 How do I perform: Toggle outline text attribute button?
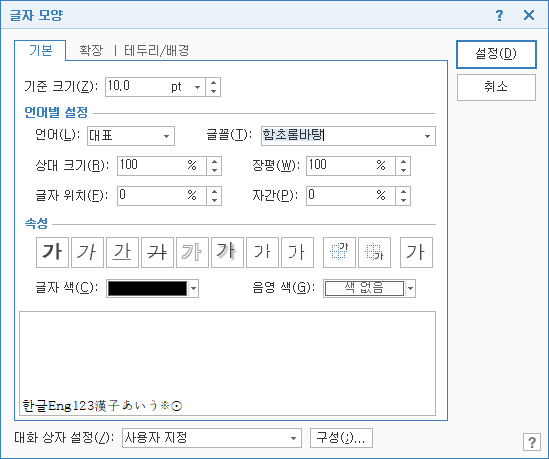(x=192, y=252)
